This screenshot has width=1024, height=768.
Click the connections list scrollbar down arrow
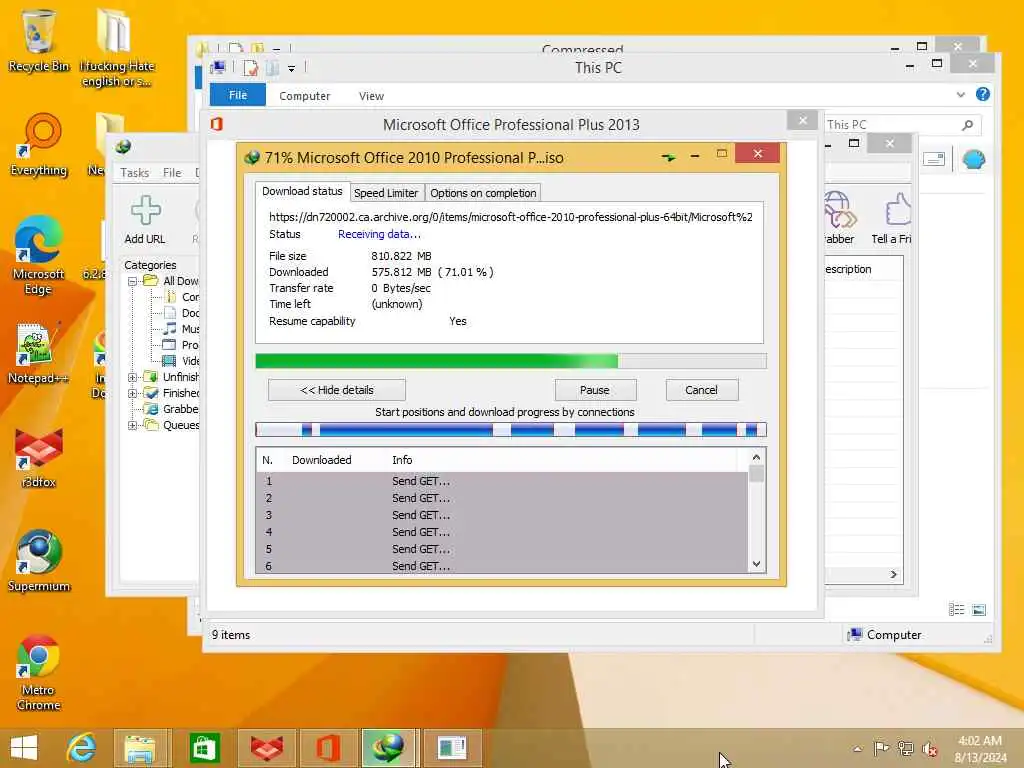756,564
